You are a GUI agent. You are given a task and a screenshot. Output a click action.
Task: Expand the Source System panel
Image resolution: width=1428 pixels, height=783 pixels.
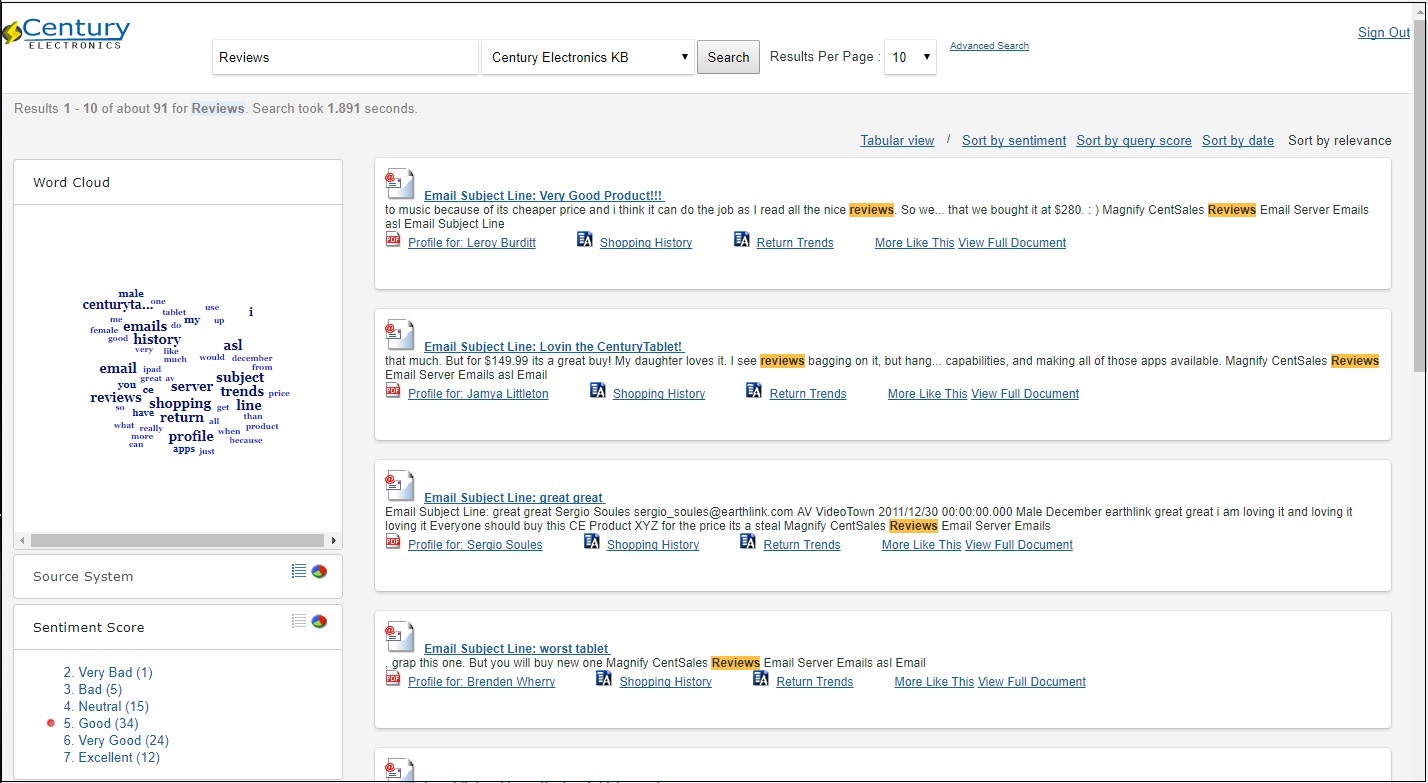(83, 577)
